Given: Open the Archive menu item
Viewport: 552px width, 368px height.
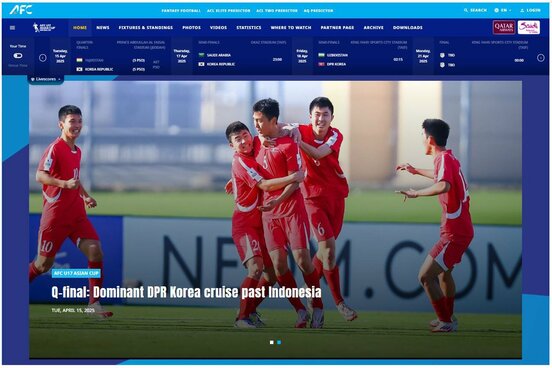Looking at the screenshot, I should [374, 27].
